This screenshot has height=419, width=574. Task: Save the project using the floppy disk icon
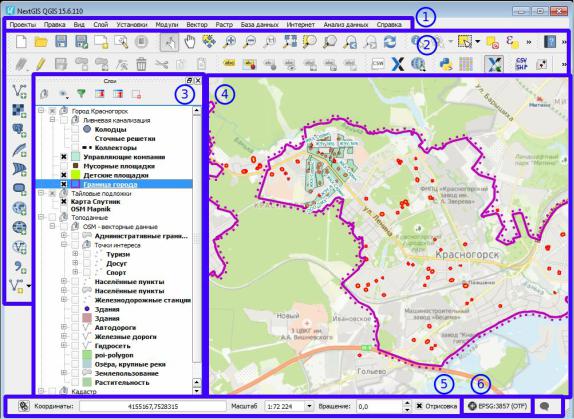(61, 42)
